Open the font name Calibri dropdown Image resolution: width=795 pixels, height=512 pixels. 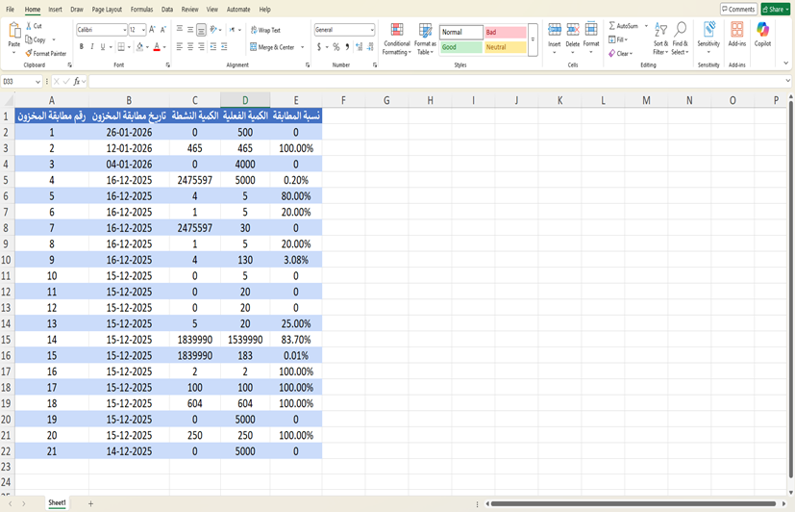coord(124,30)
